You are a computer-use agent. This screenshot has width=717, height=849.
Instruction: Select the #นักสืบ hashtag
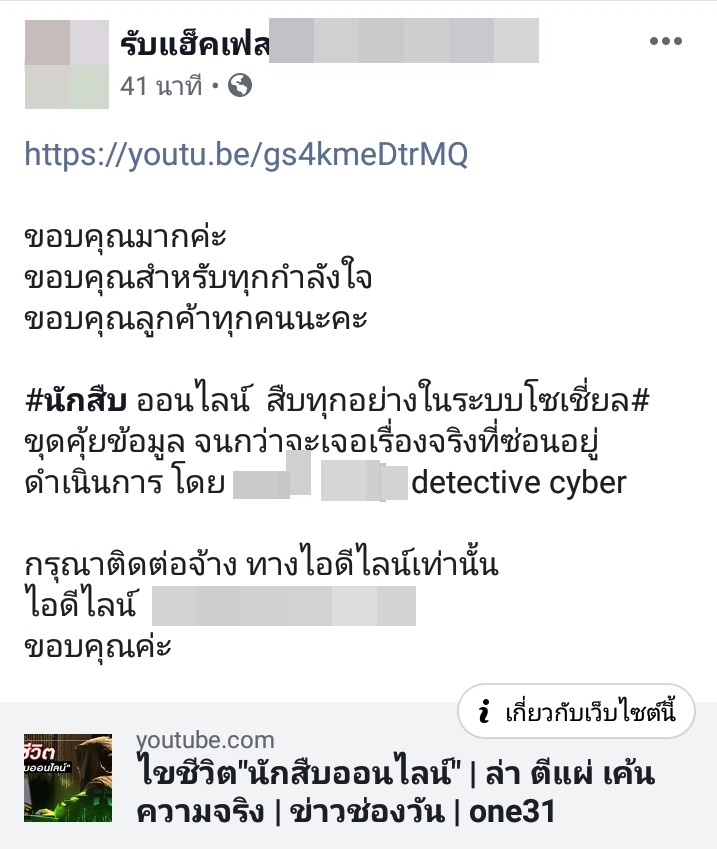(76, 401)
